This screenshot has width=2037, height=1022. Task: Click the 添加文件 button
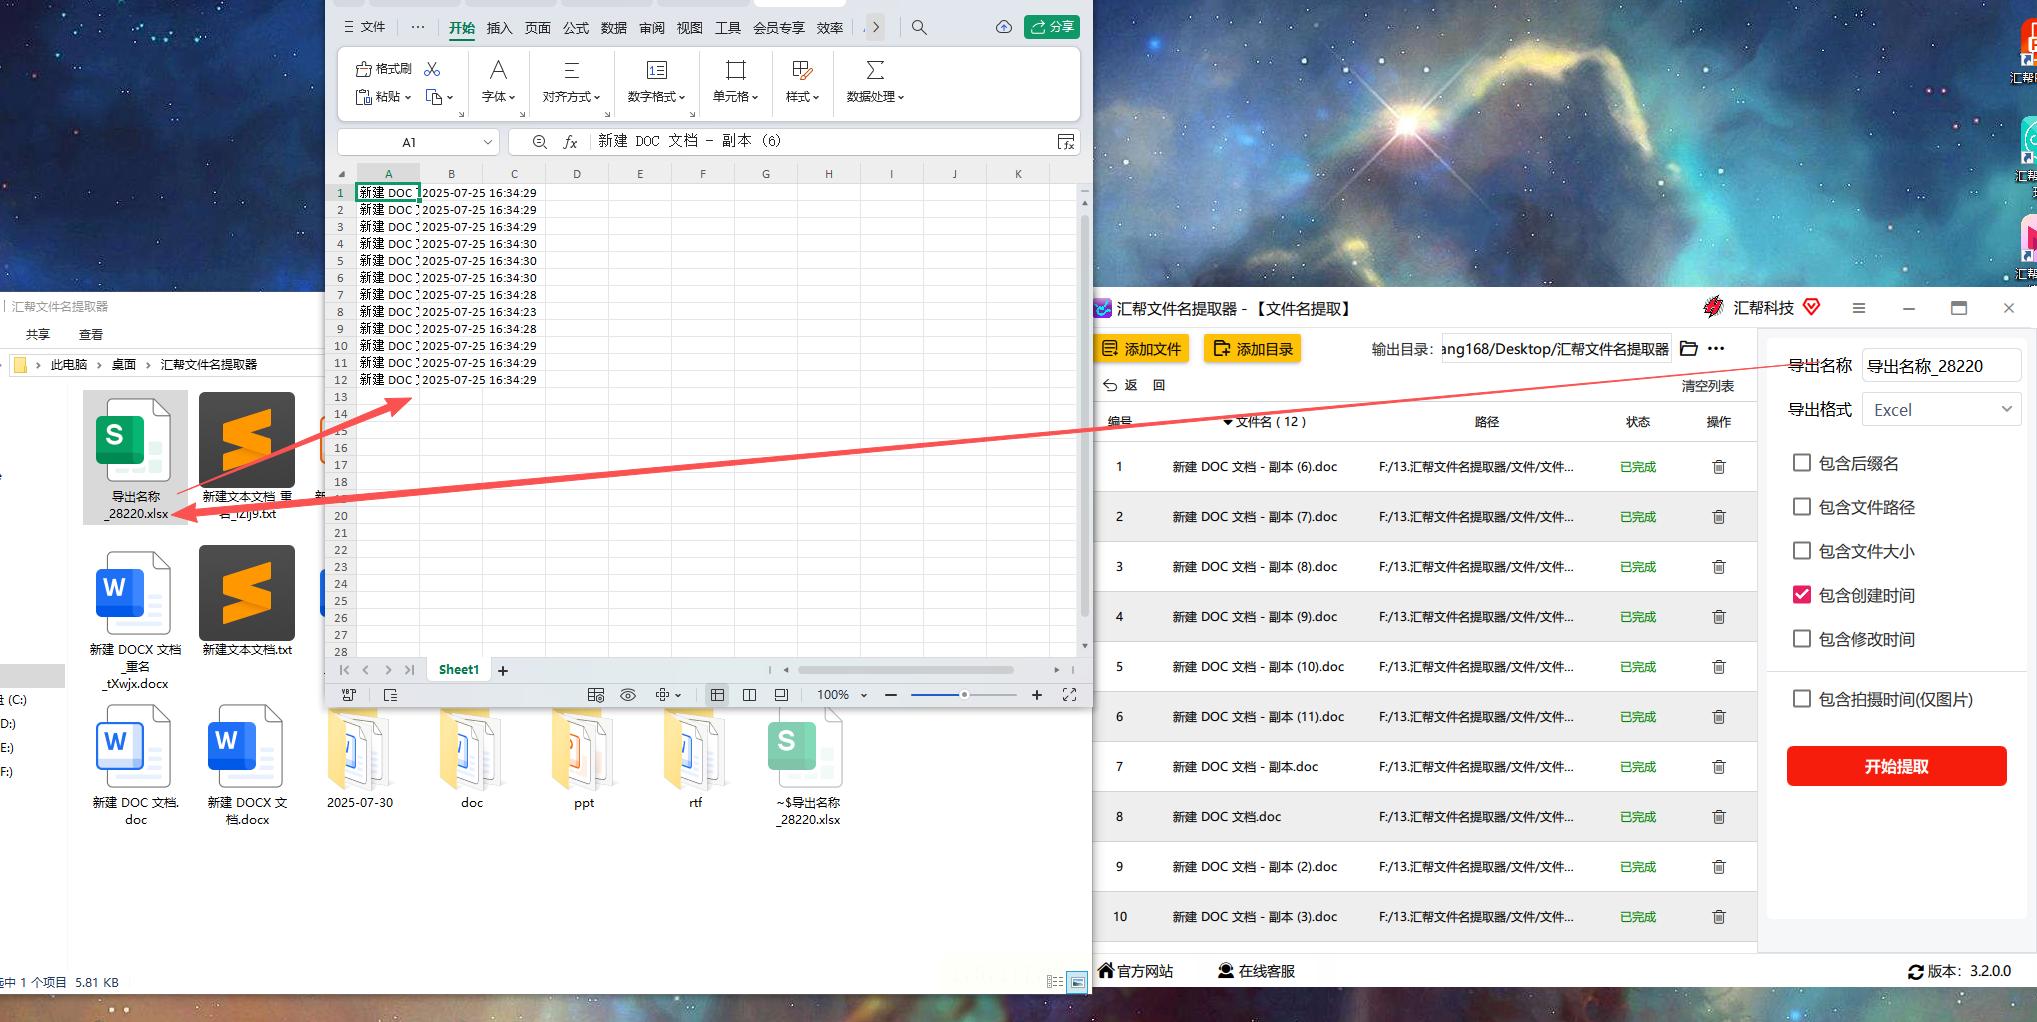[1141, 349]
